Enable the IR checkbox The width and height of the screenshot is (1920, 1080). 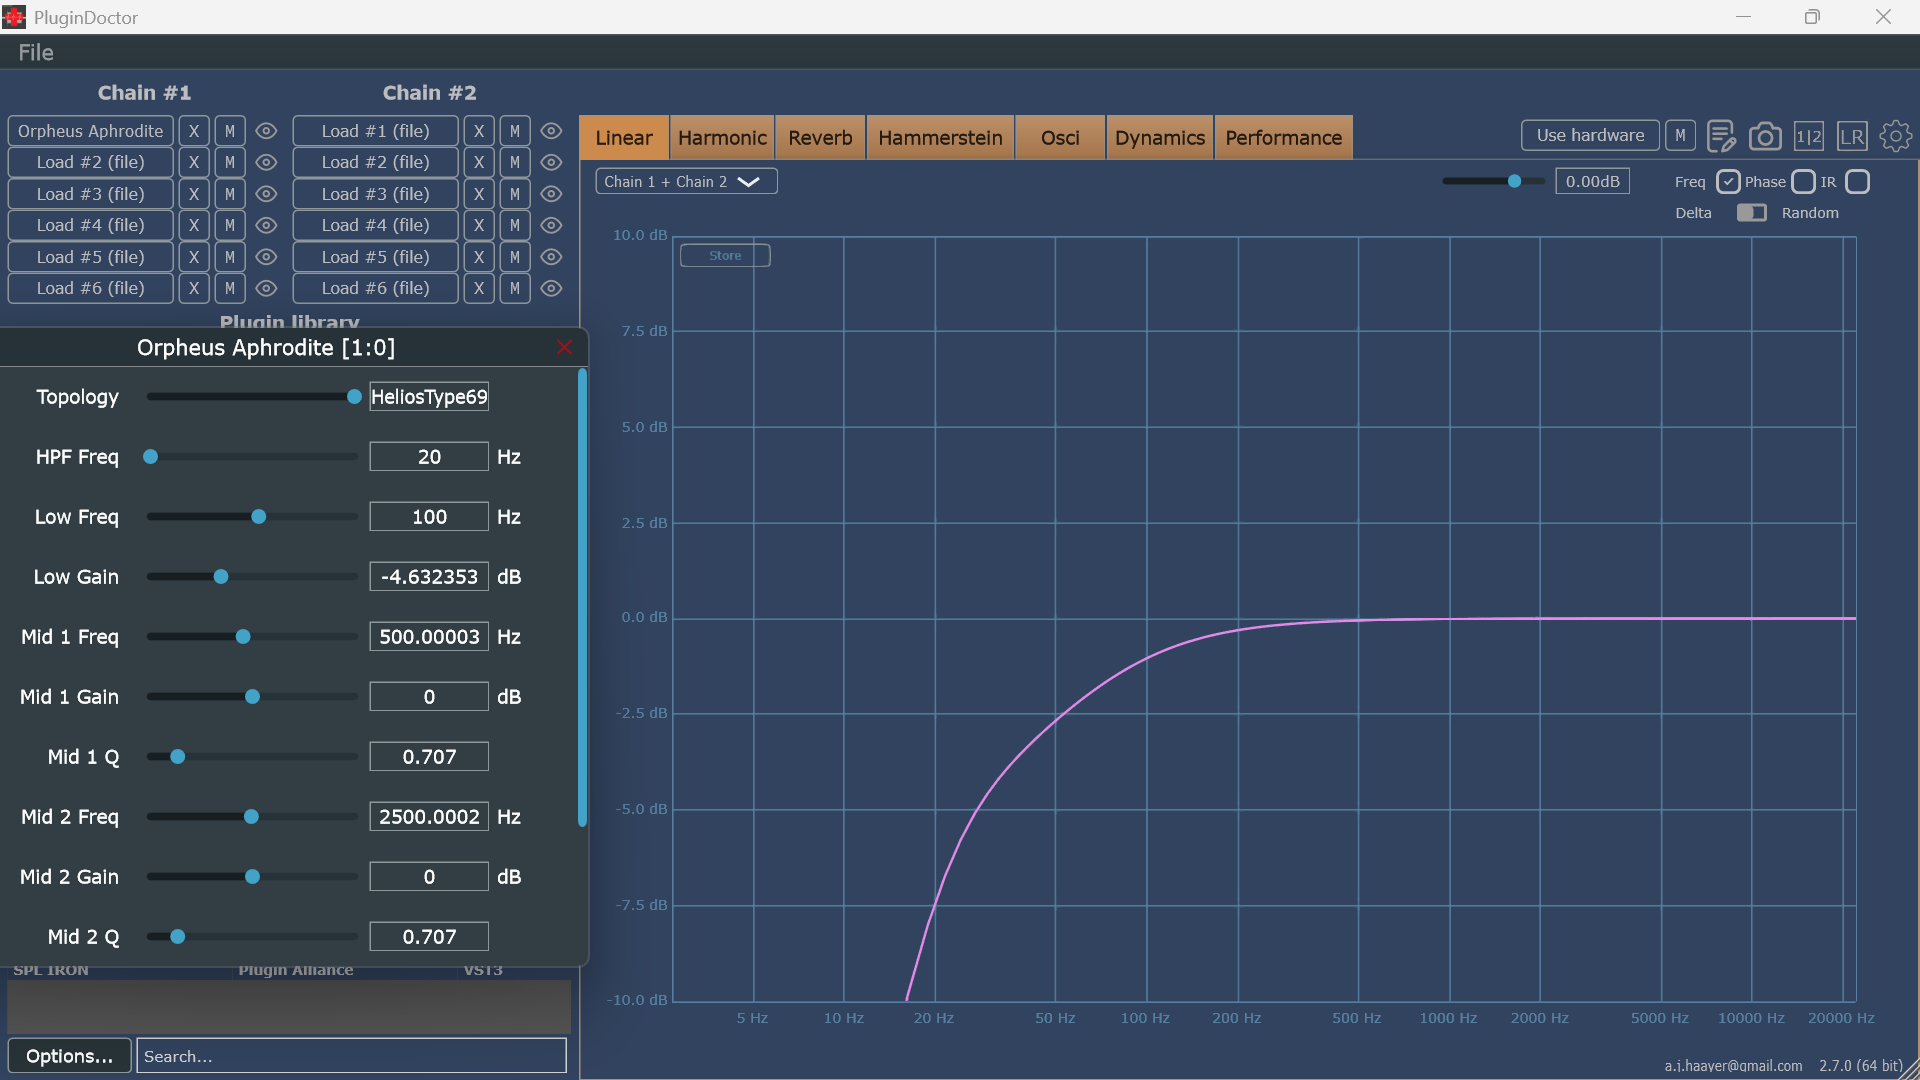[1857, 182]
